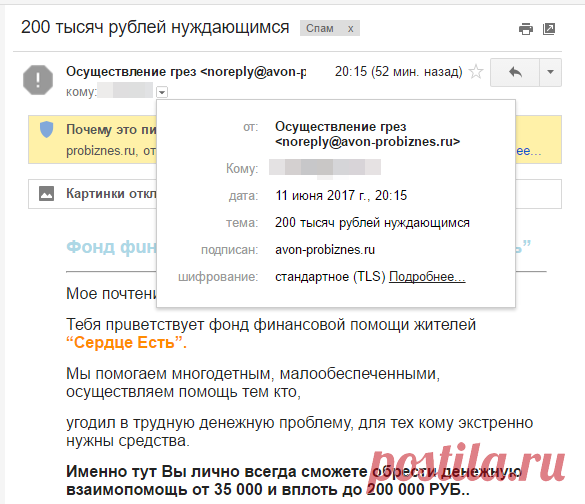
Task: Print the email with the printer icon
Action: (526, 29)
